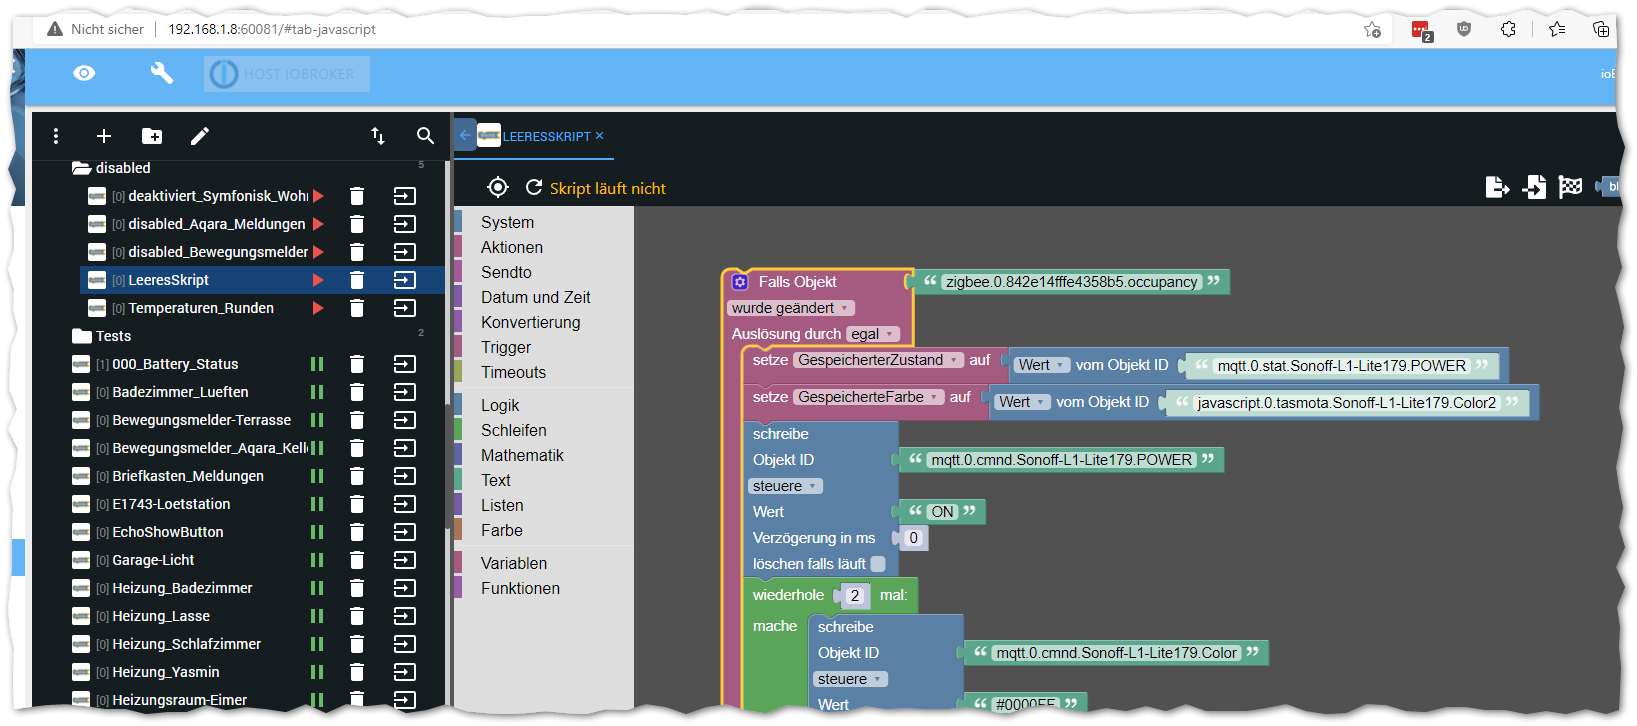Star this page in browser address bar
The width and height of the screenshot is (1637, 726).
pyautogui.click(x=1373, y=29)
